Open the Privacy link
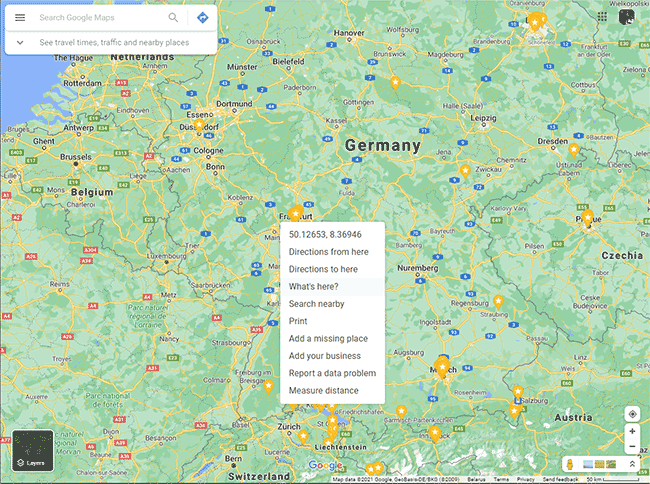The image size is (650, 484). pos(525,479)
